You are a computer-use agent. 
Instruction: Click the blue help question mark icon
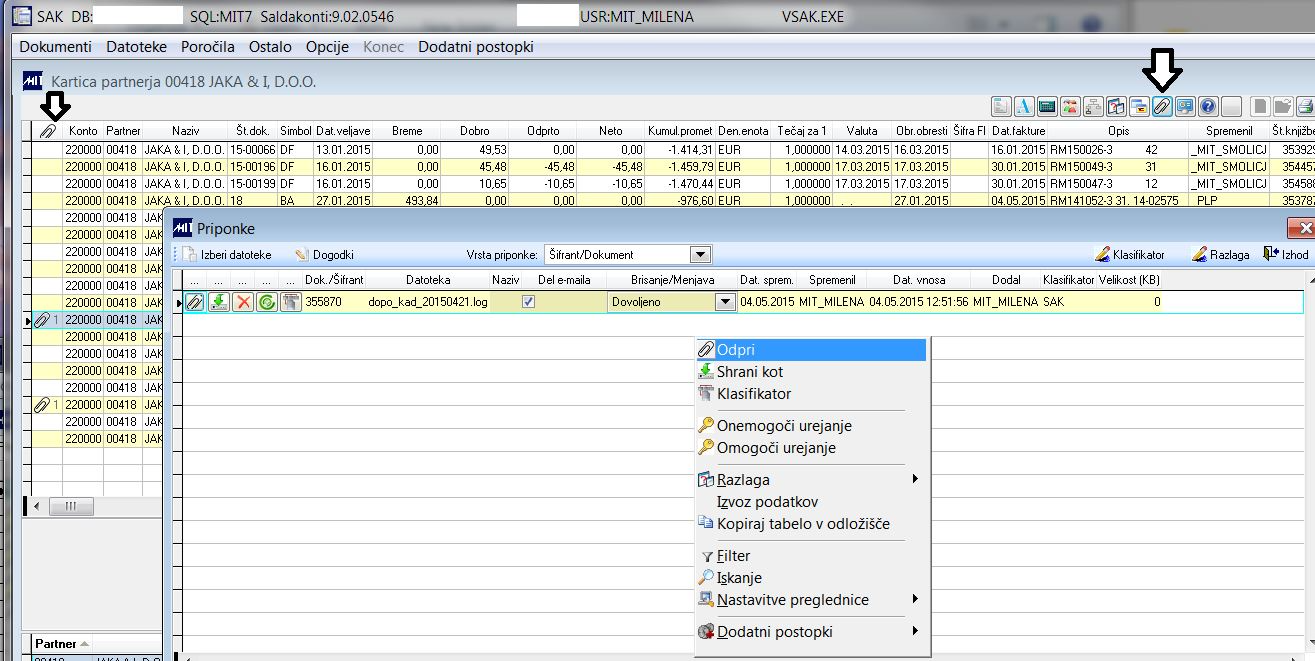[1207, 106]
